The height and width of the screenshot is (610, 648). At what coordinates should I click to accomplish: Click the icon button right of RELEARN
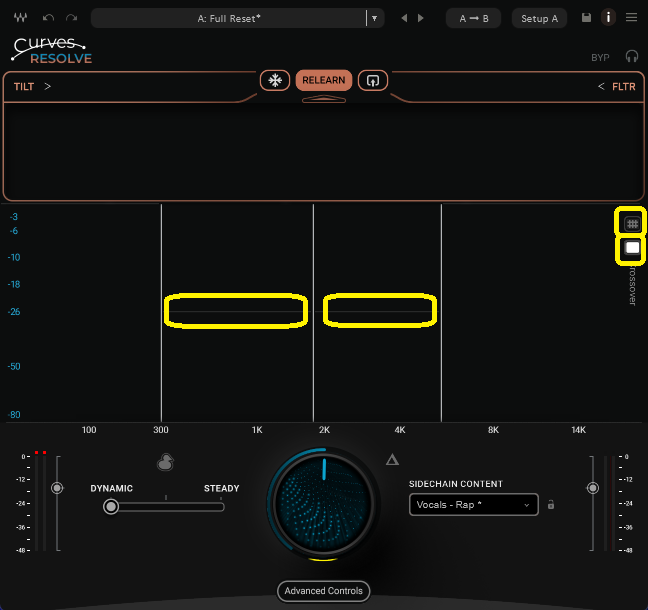(373, 80)
